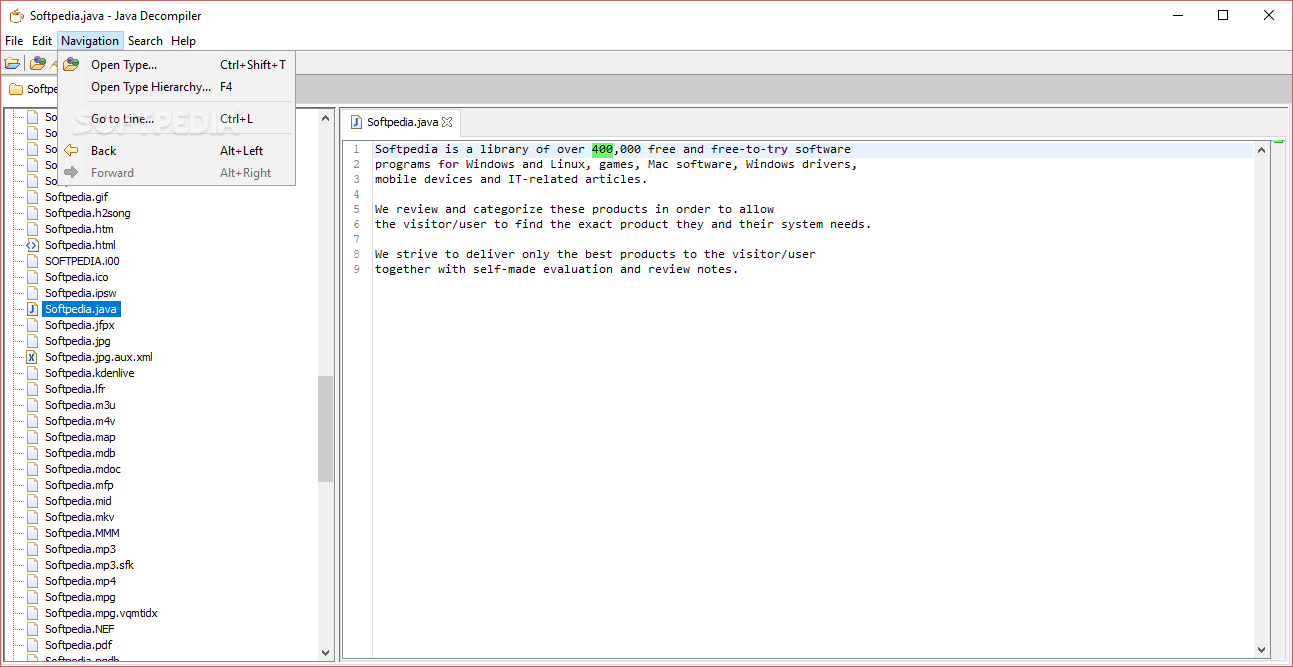Open the Search menu
The width and height of the screenshot is (1293, 667).
click(x=145, y=41)
